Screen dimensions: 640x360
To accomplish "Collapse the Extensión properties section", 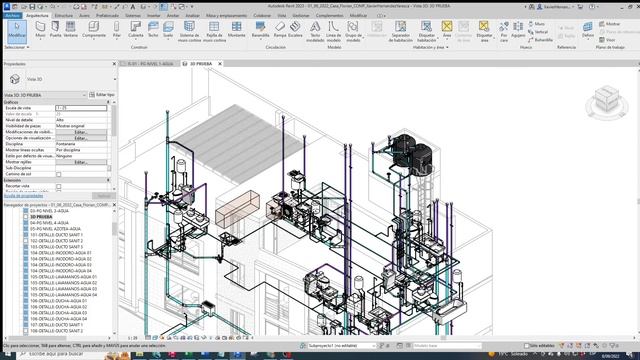I will 108,180.
